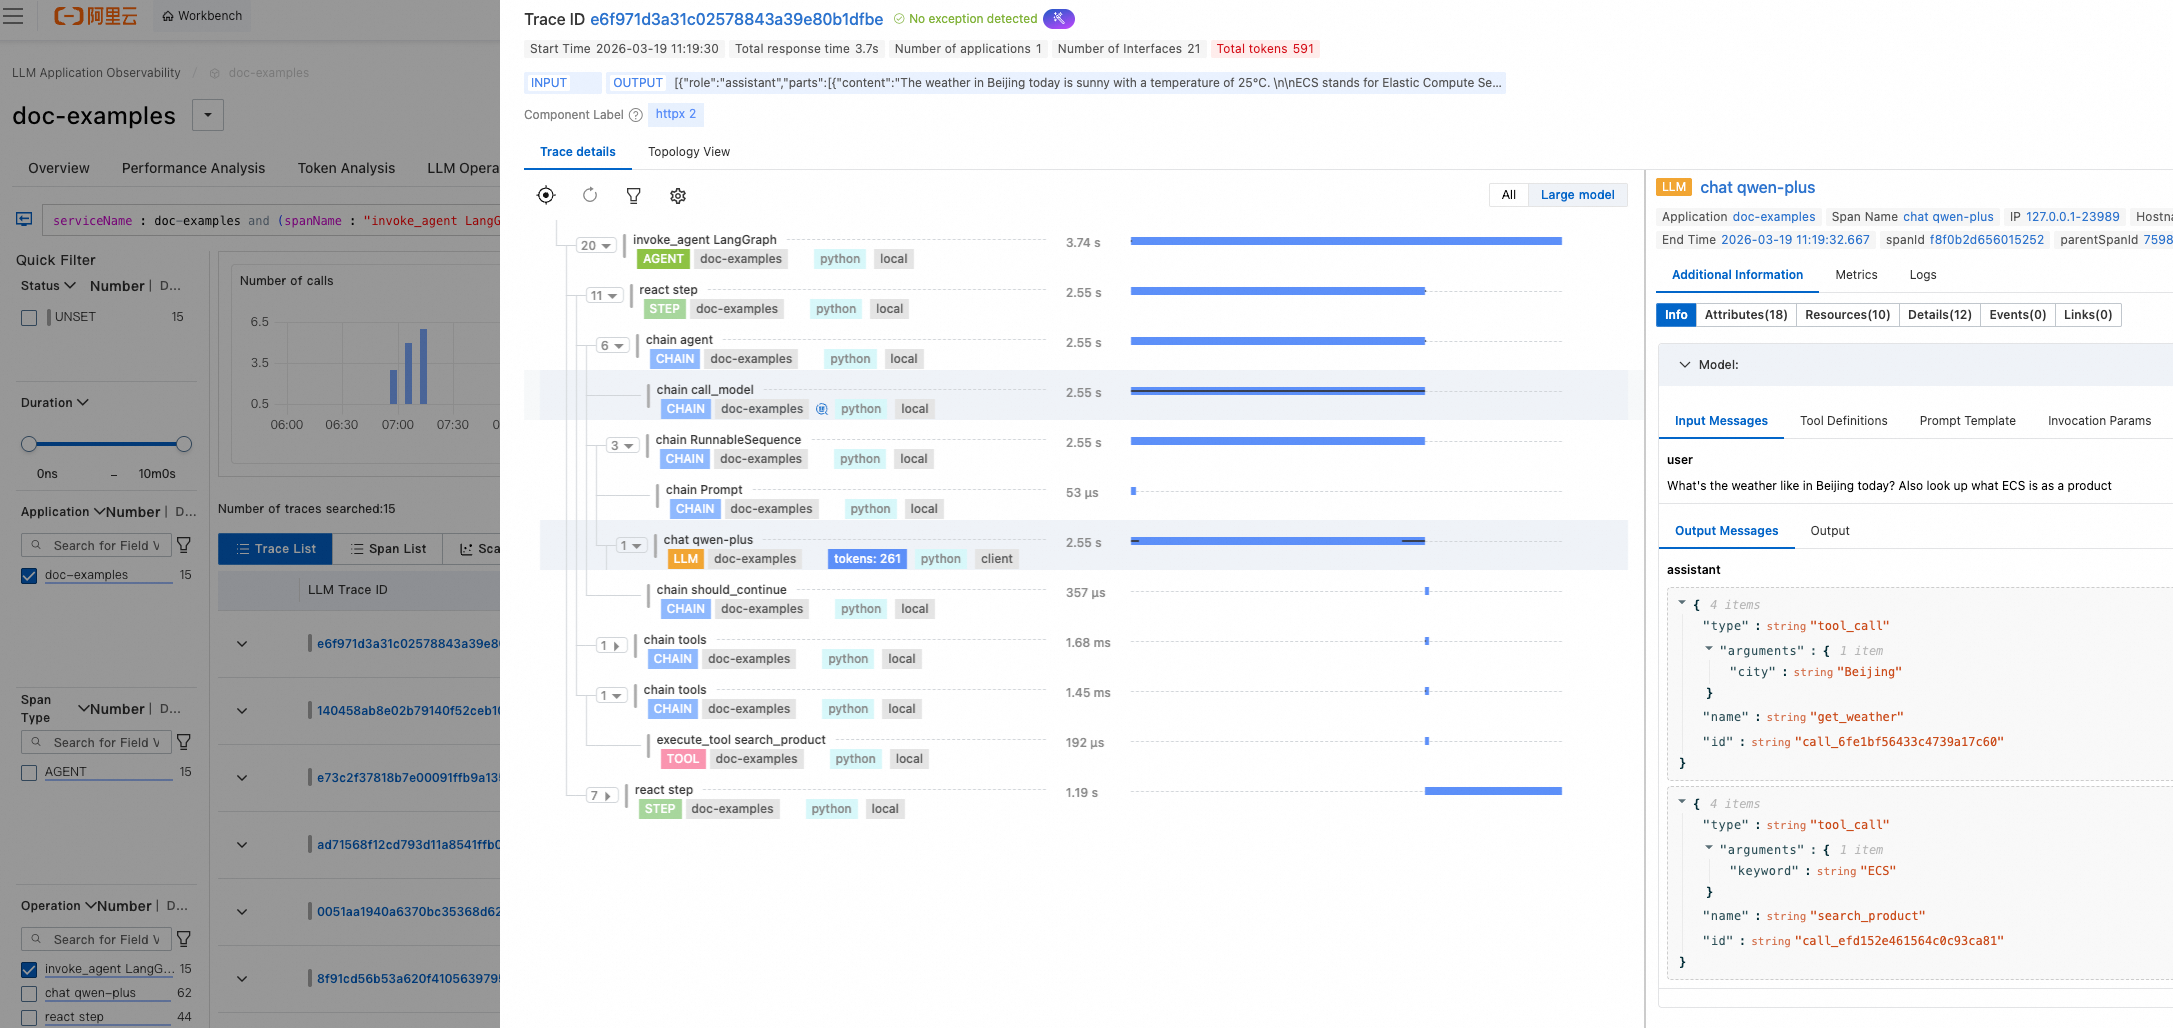
Task: Collapse chain agent 6 children
Action: click(612, 346)
